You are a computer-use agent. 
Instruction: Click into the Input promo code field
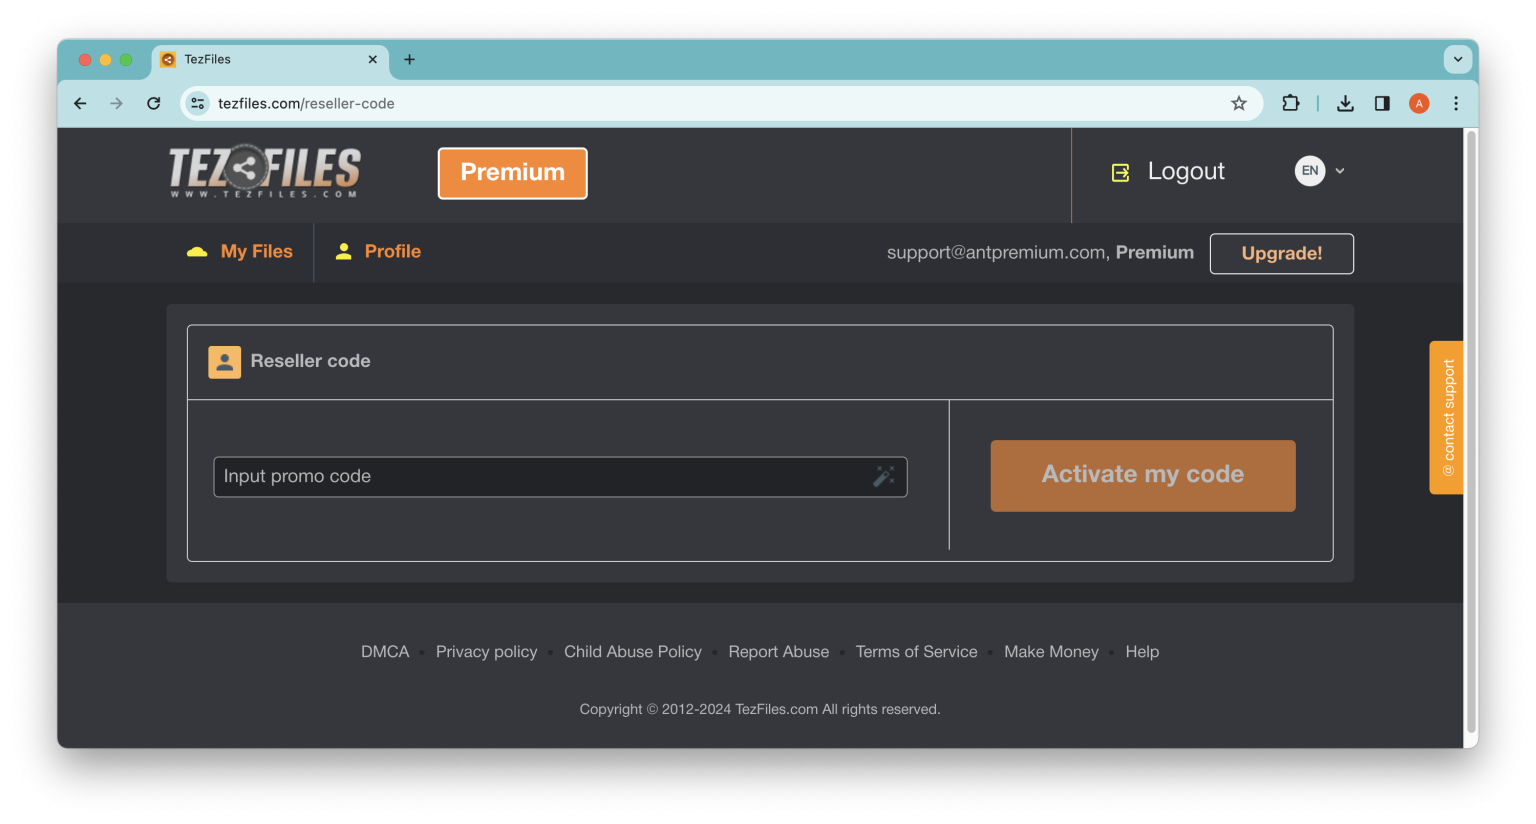[540, 477]
